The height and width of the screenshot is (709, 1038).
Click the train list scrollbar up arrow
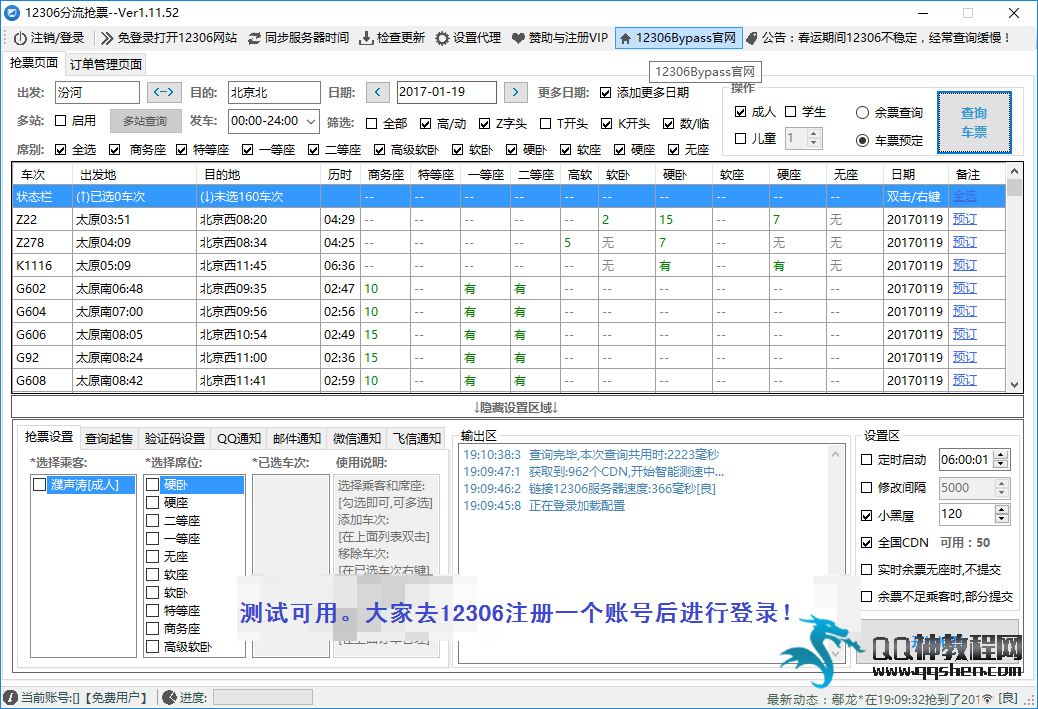point(1014,171)
